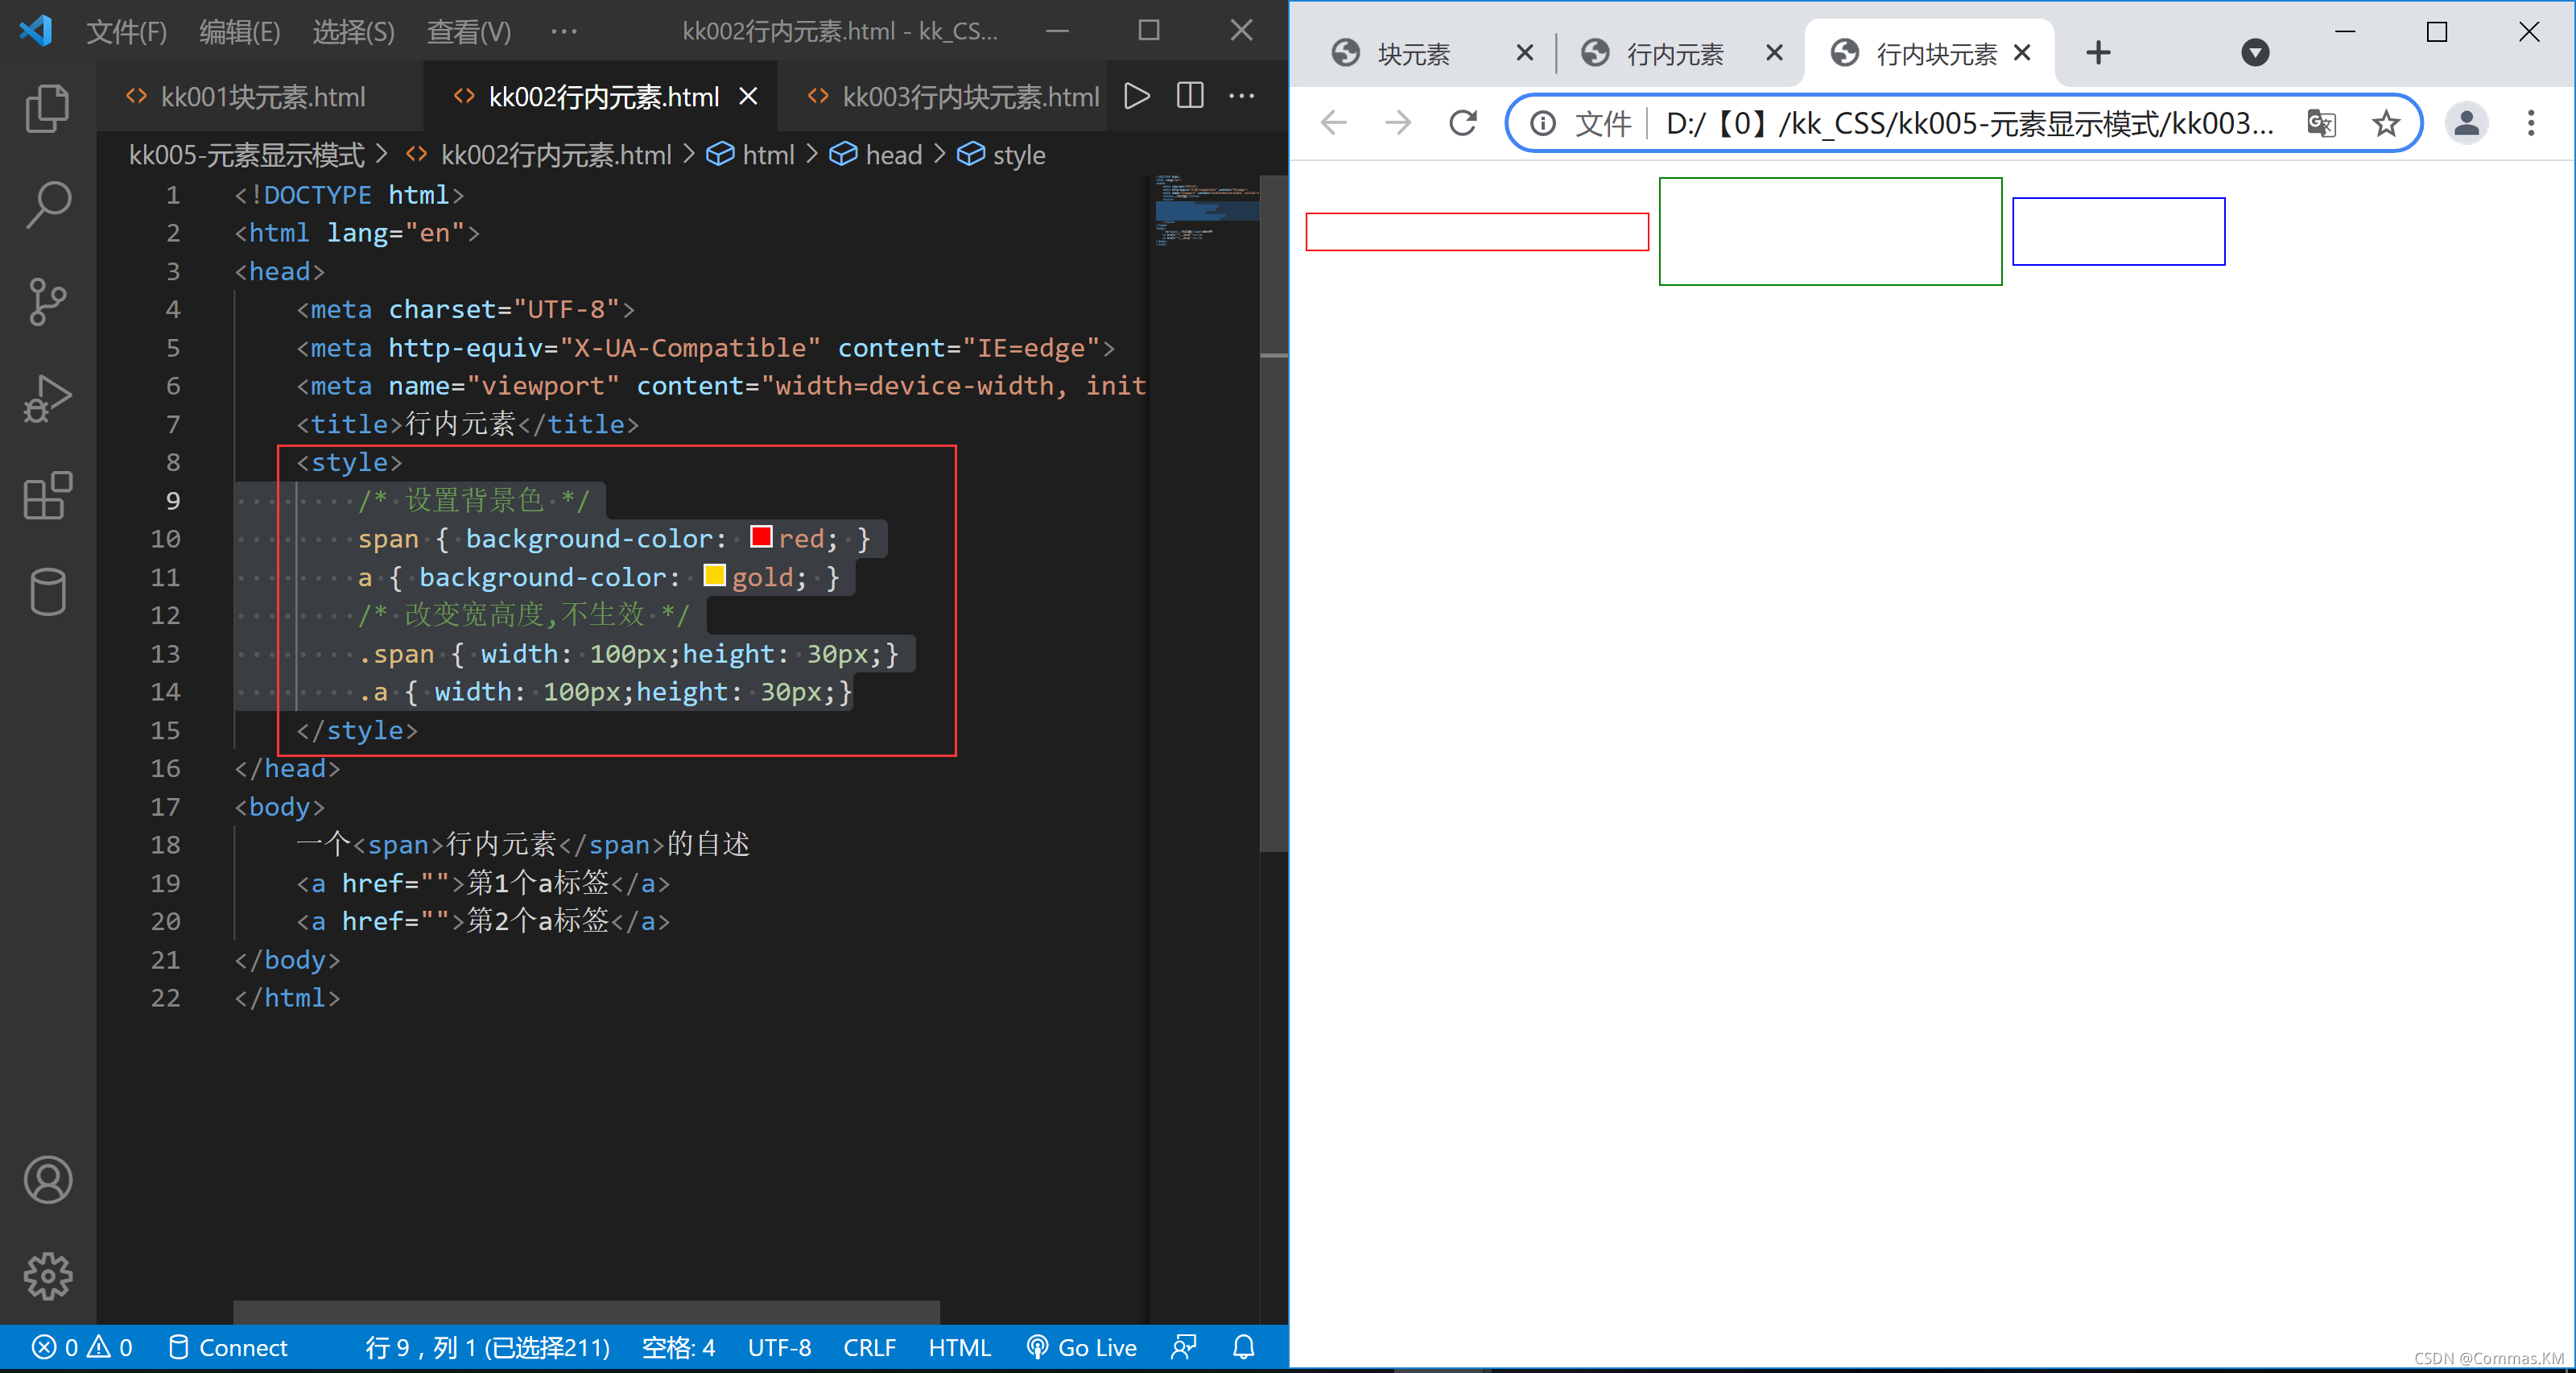
Task: Open the Search view in VS Code sidebar
Action: click(47, 205)
